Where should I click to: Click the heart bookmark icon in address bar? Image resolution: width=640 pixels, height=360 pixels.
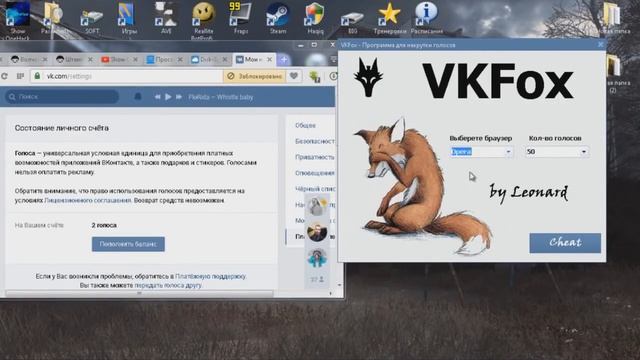[293, 76]
